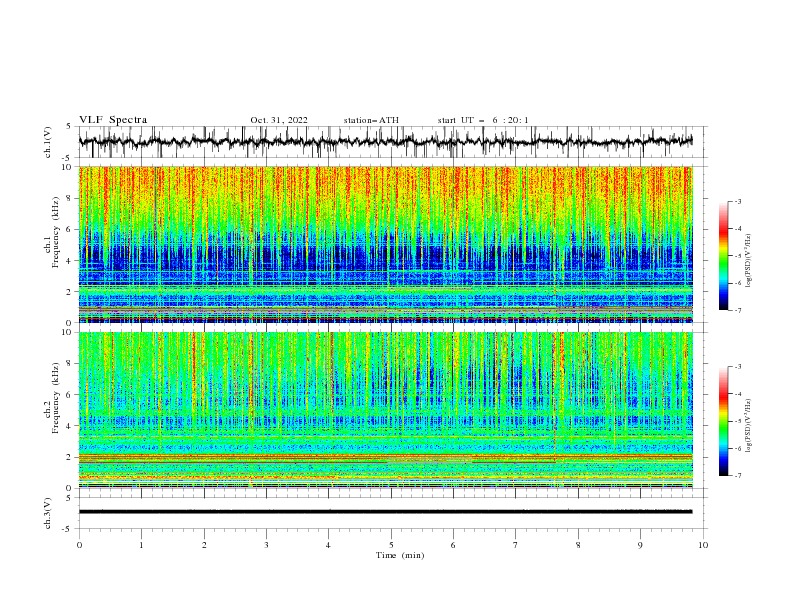This screenshot has height=612, width=792.
Task: Click time axis tick label "1"
Action: point(141,545)
